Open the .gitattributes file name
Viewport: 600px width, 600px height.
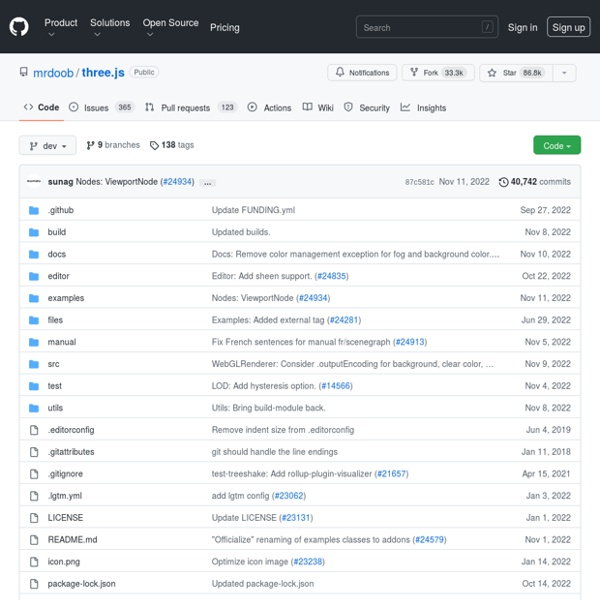(x=71, y=452)
